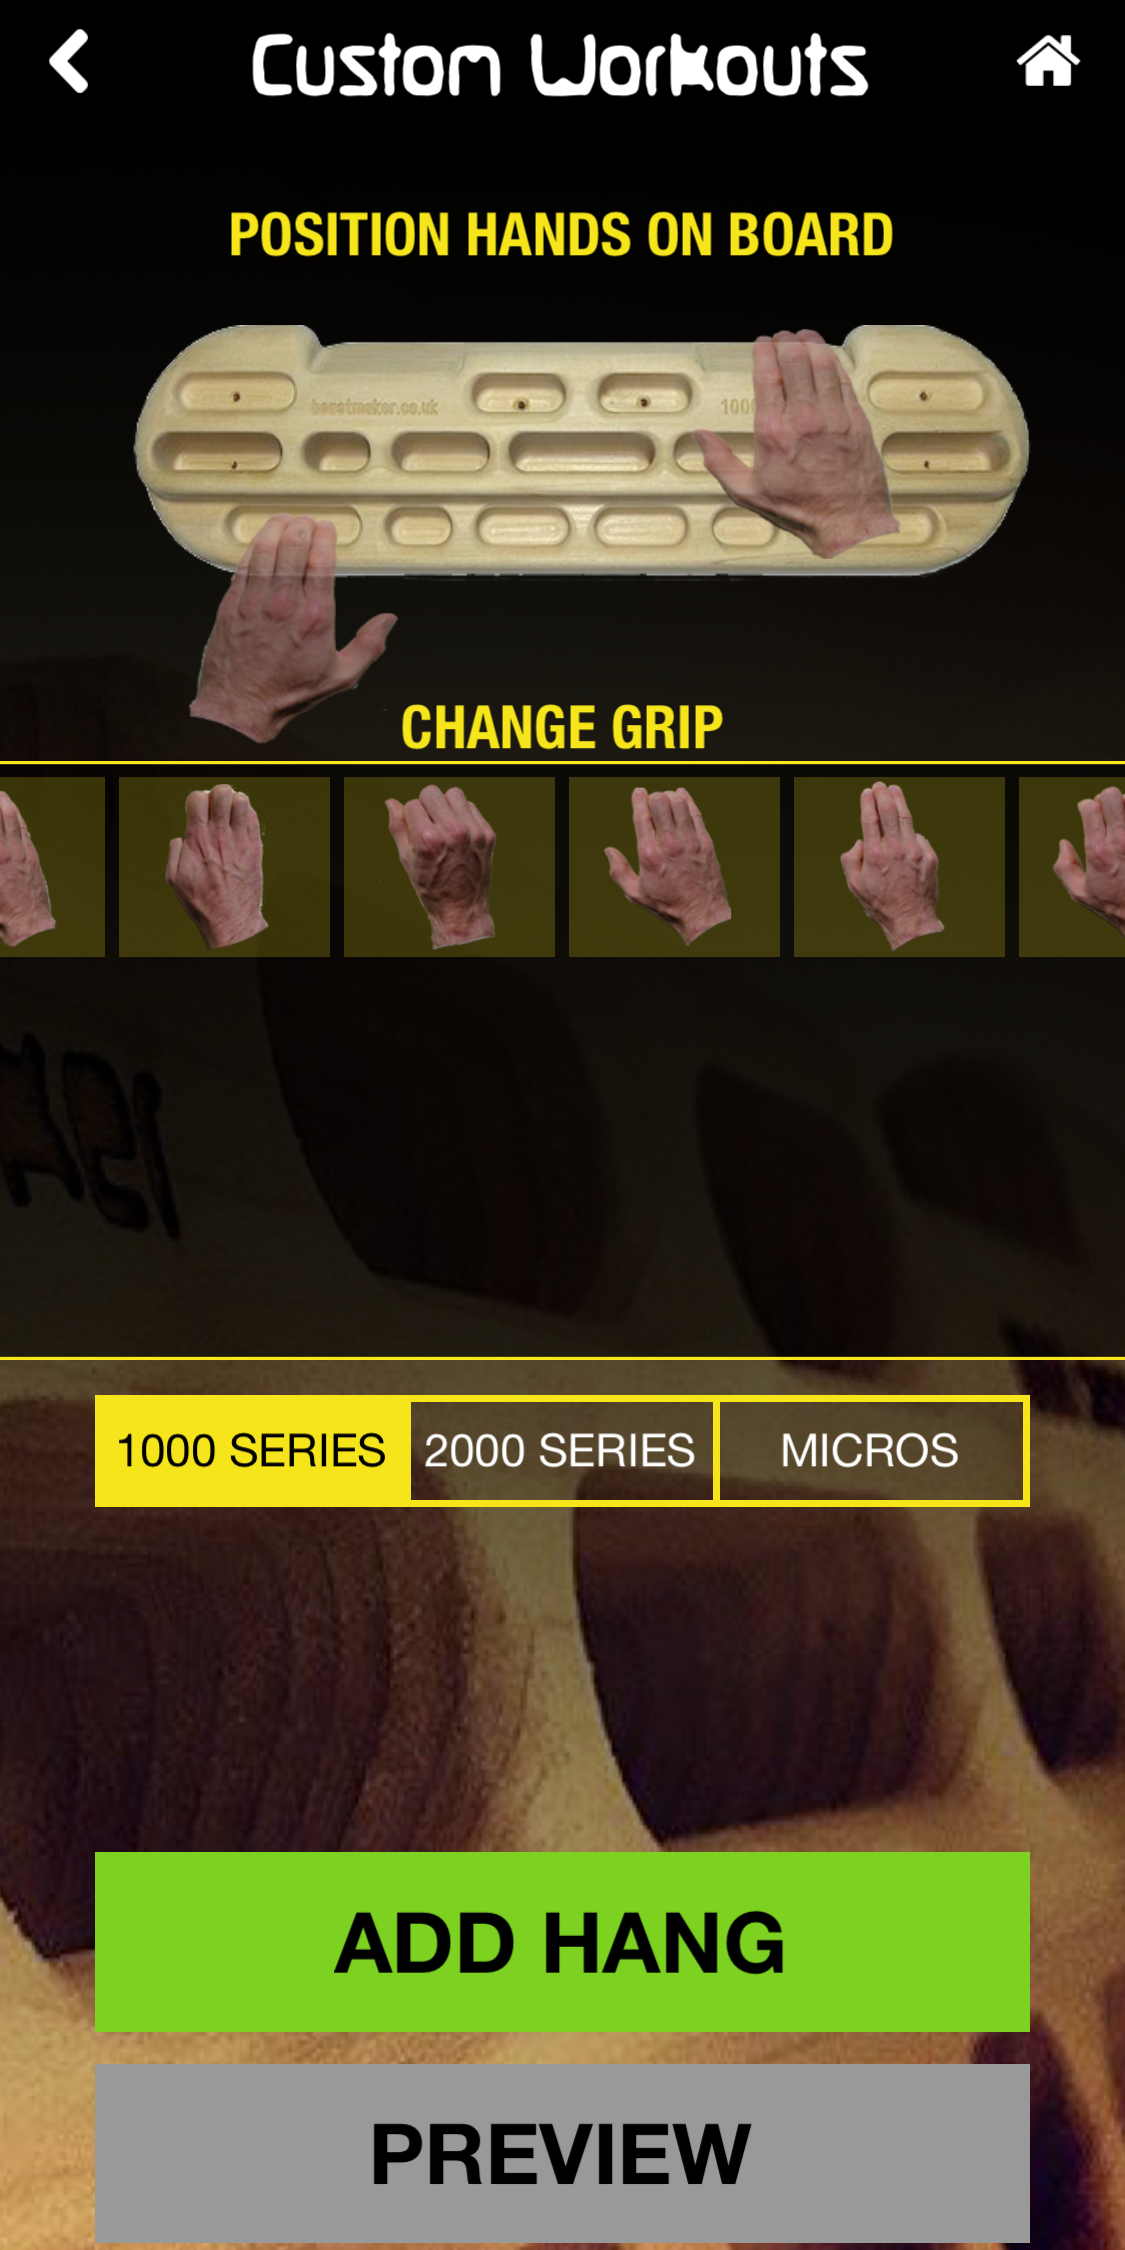The width and height of the screenshot is (1125, 2250).
Task: Switch to the 1000 SERIES board
Action: pyautogui.click(x=252, y=1451)
